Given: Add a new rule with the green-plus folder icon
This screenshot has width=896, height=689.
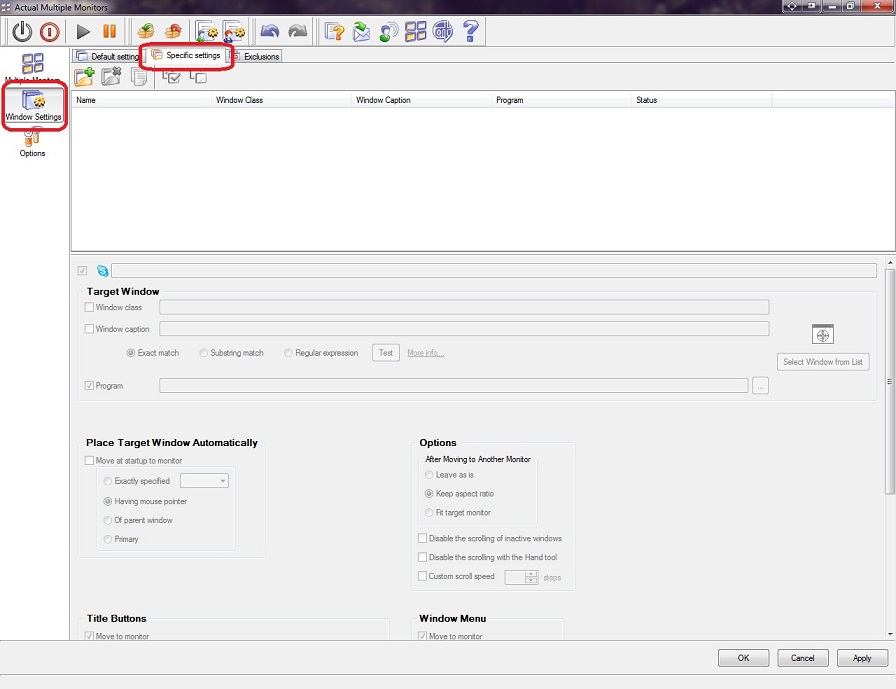Looking at the screenshot, I should [x=85, y=77].
